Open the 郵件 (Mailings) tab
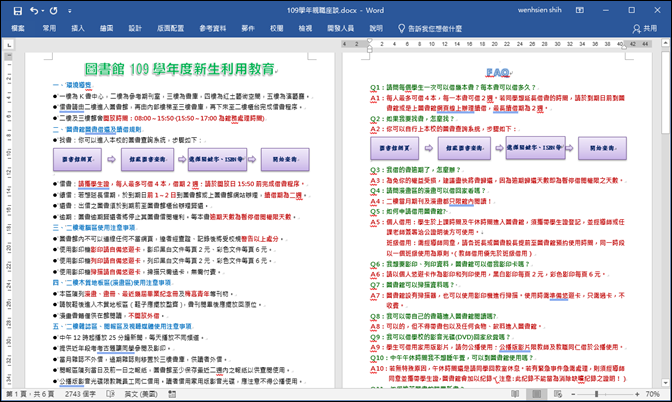672x402 pixels. pos(248,28)
